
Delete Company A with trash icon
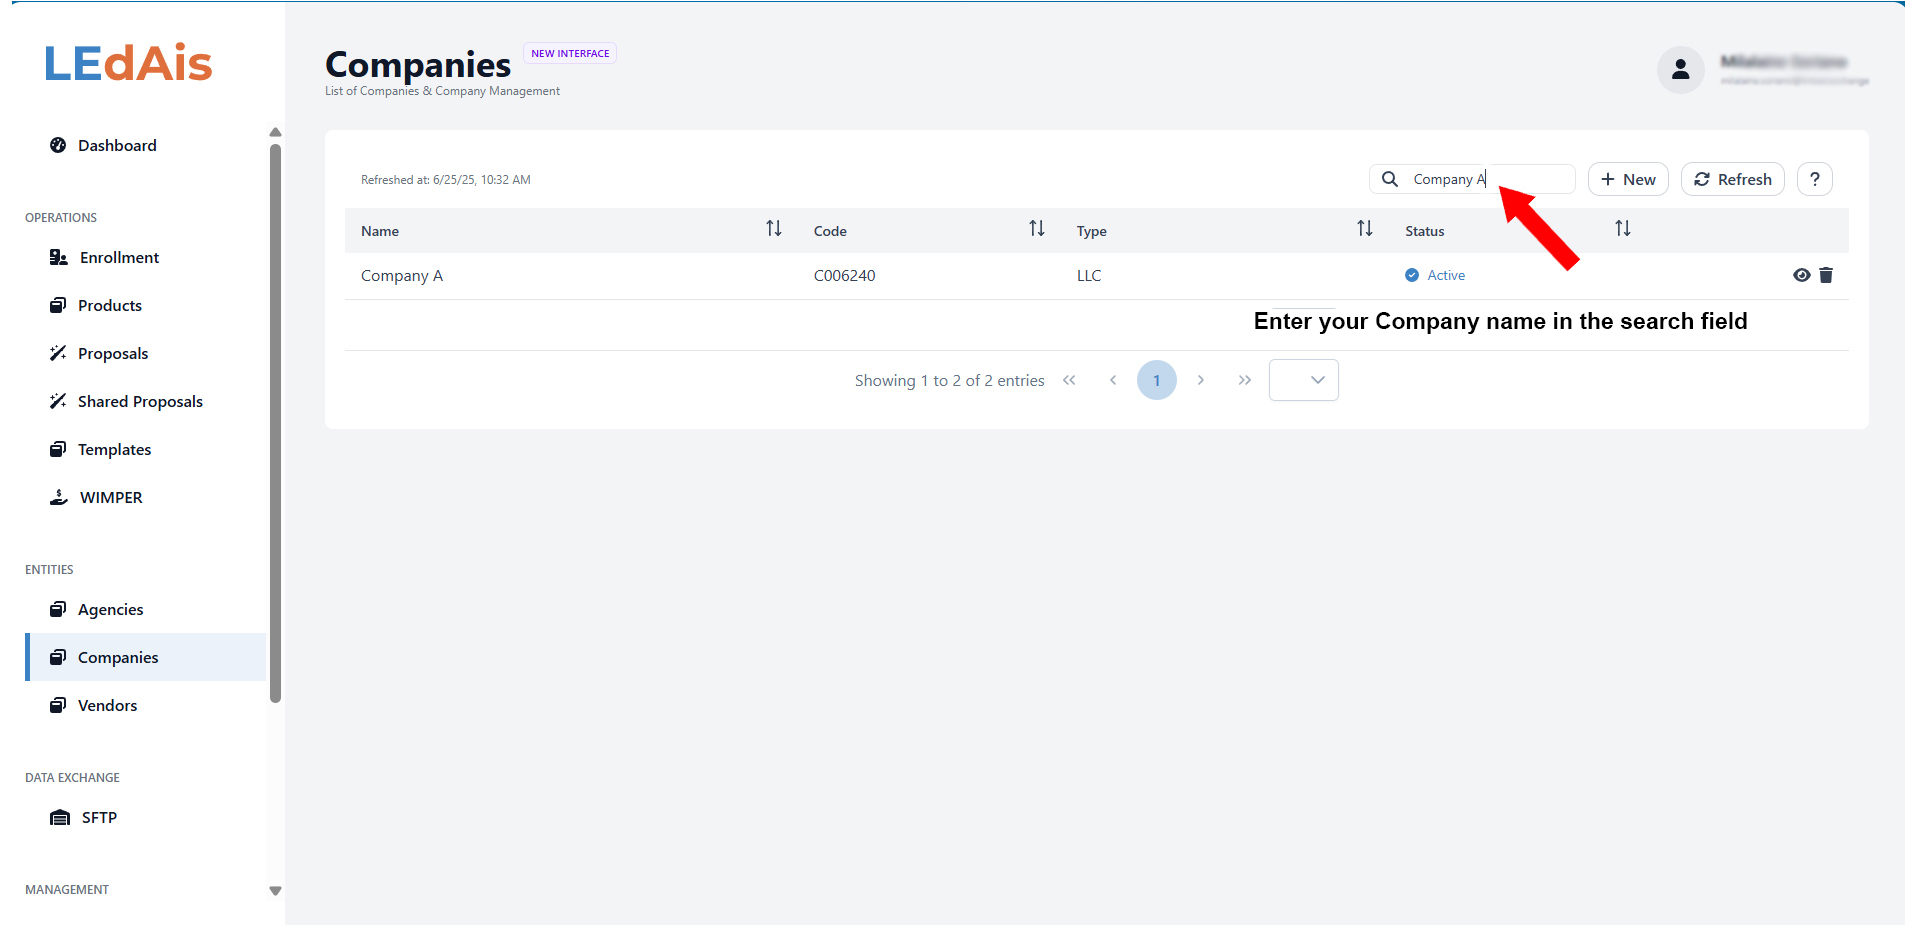pos(1826,275)
